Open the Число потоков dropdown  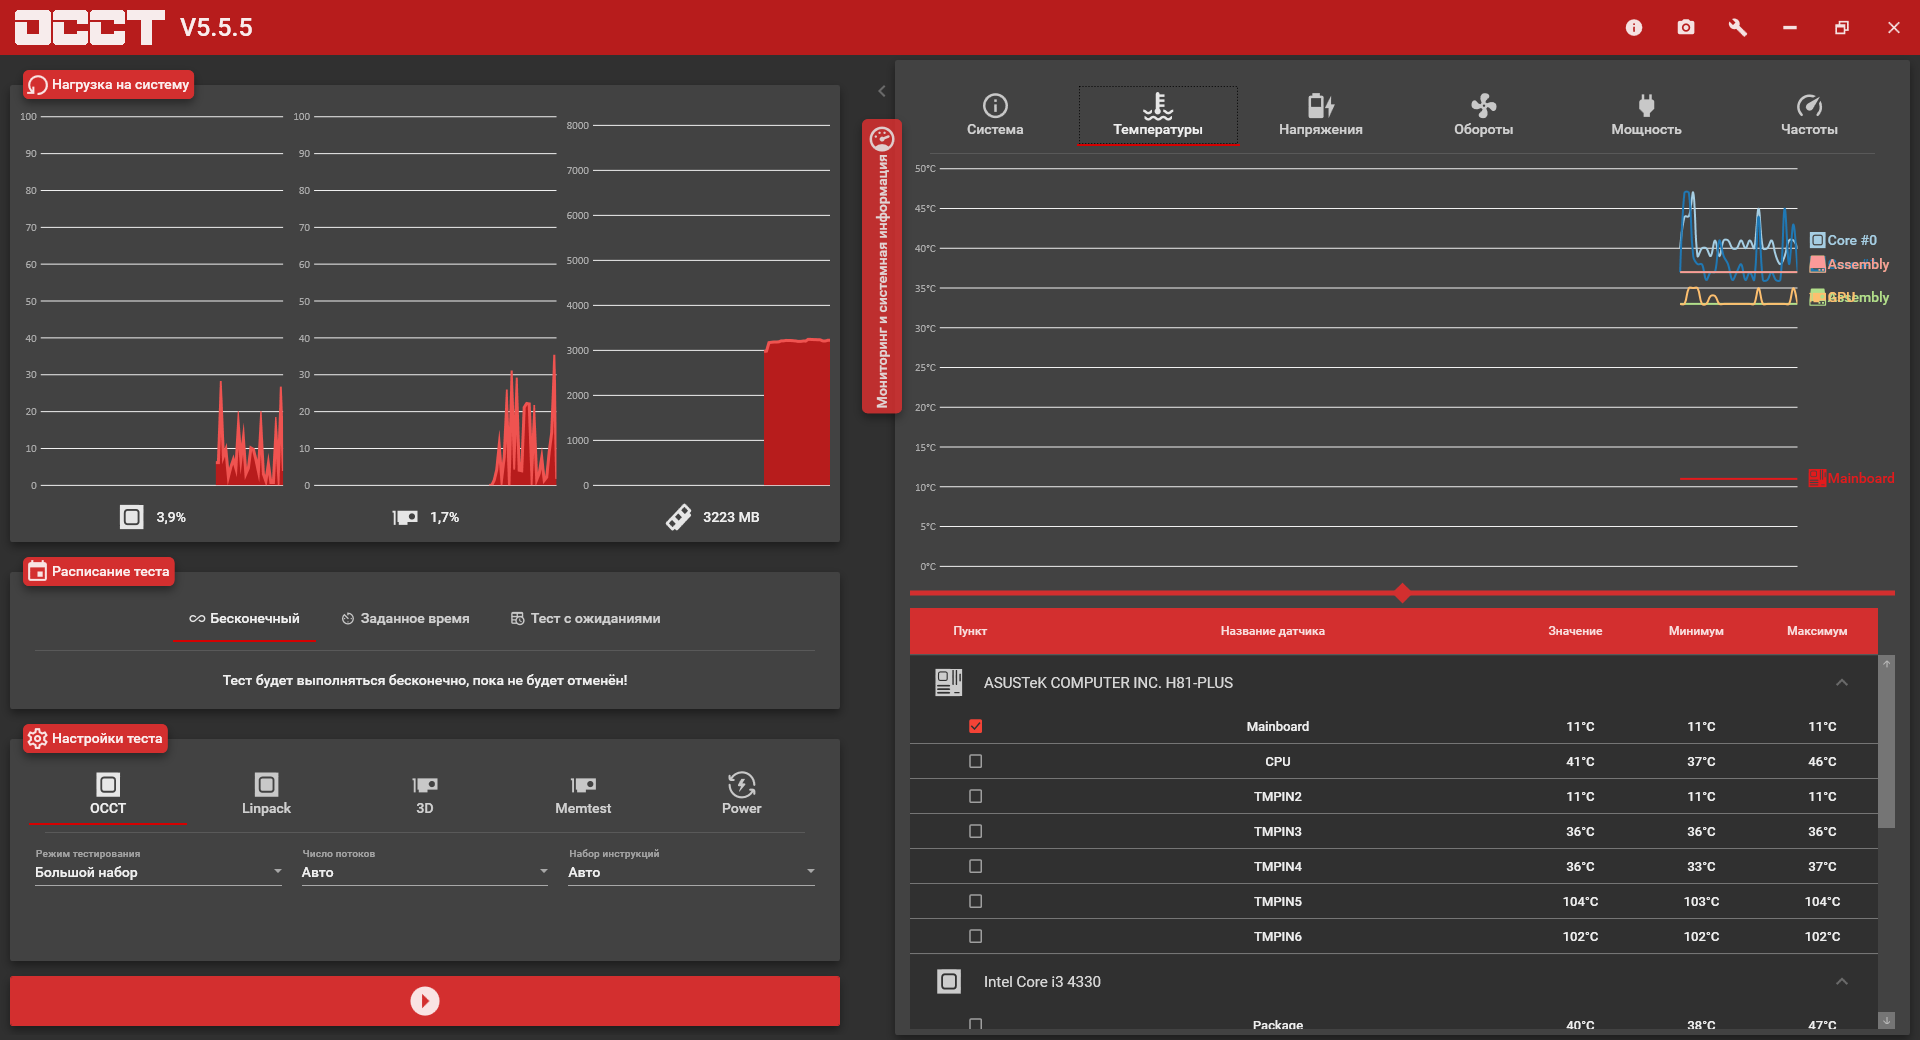point(425,872)
